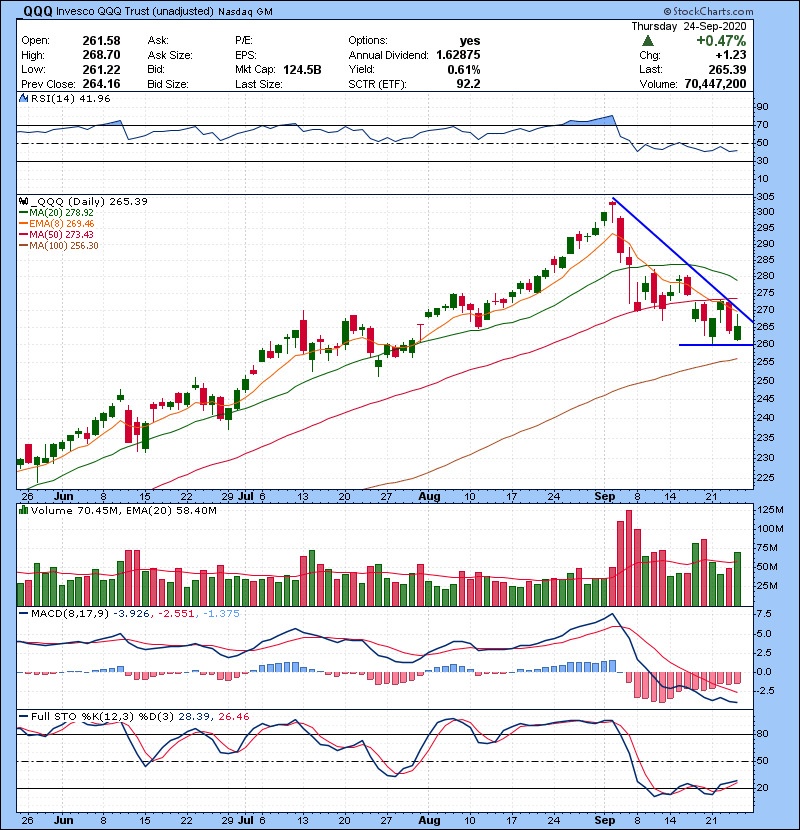The height and width of the screenshot is (830, 800).
Task: Click the Low value 261.22
Action: click(x=101, y=70)
